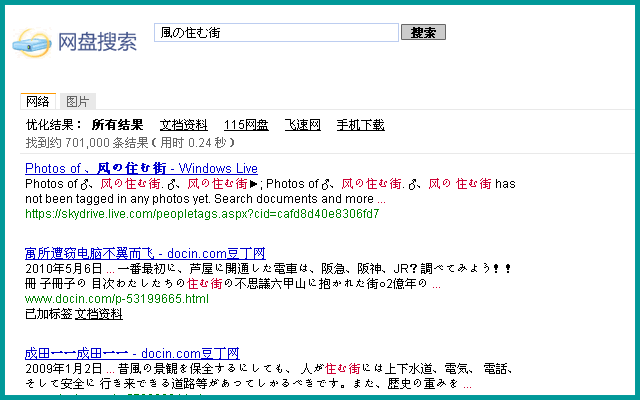Open the 成田 docin.com豆丁网 result
Viewport: 640px width, 400px height.
pos(132,353)
